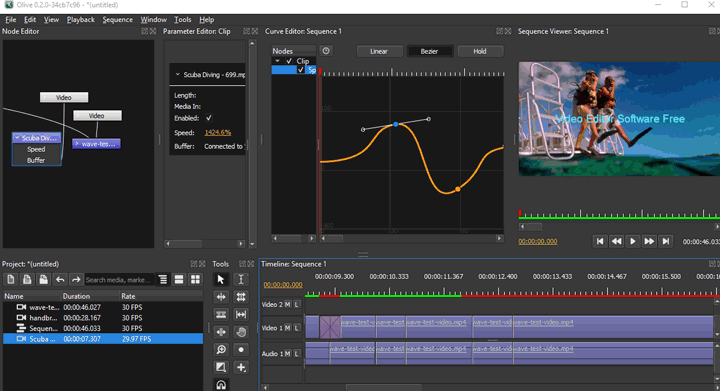The width and height of the screenshot is (720, 391).
Task: Toggle the Clip checkbox in Nodes tree
Action: pos(289,61)
